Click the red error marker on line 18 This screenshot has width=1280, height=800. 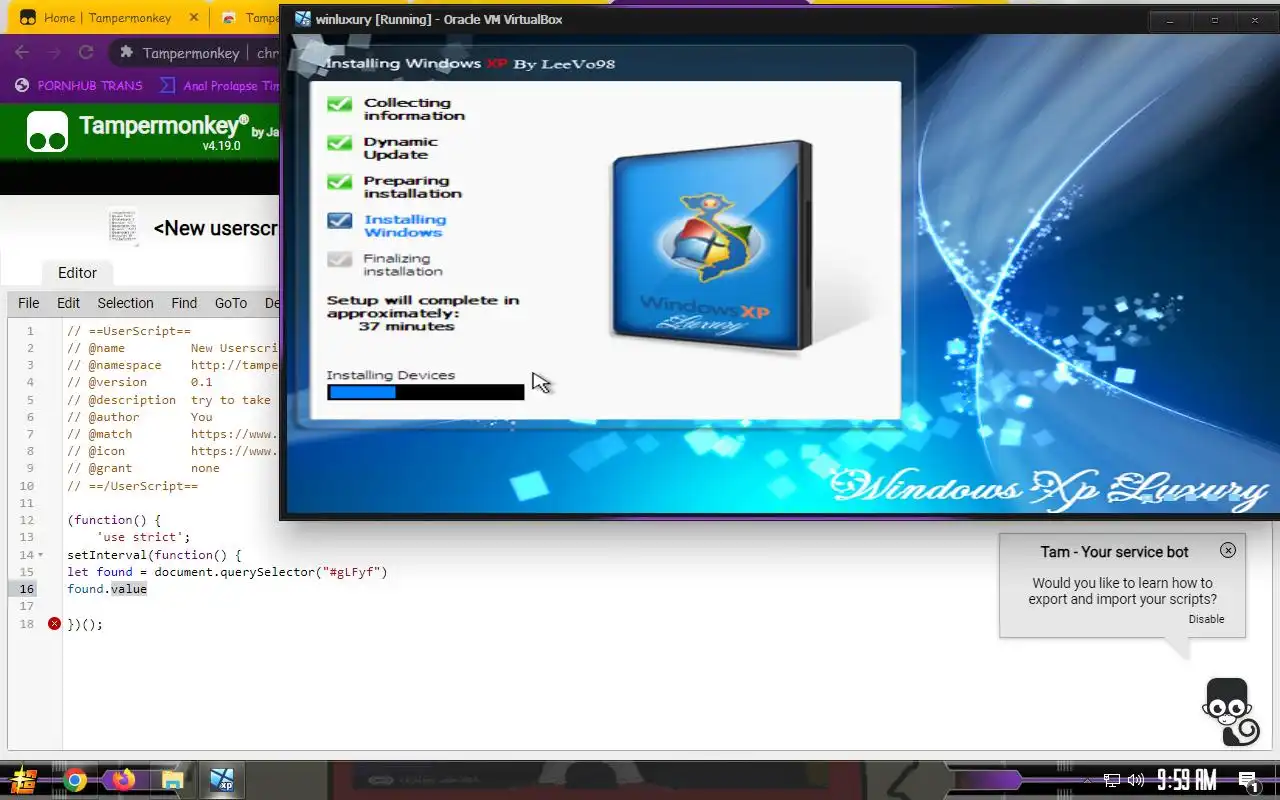point(54,624)
